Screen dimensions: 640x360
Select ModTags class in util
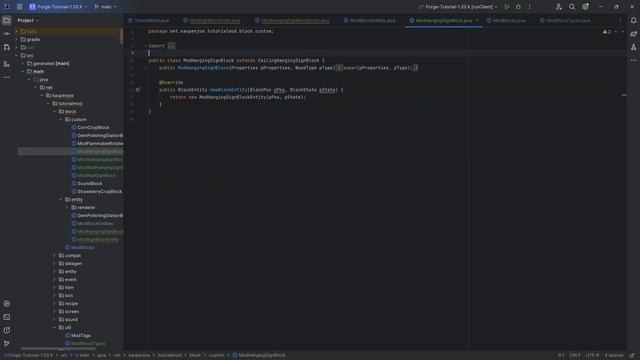pos(81,336)
